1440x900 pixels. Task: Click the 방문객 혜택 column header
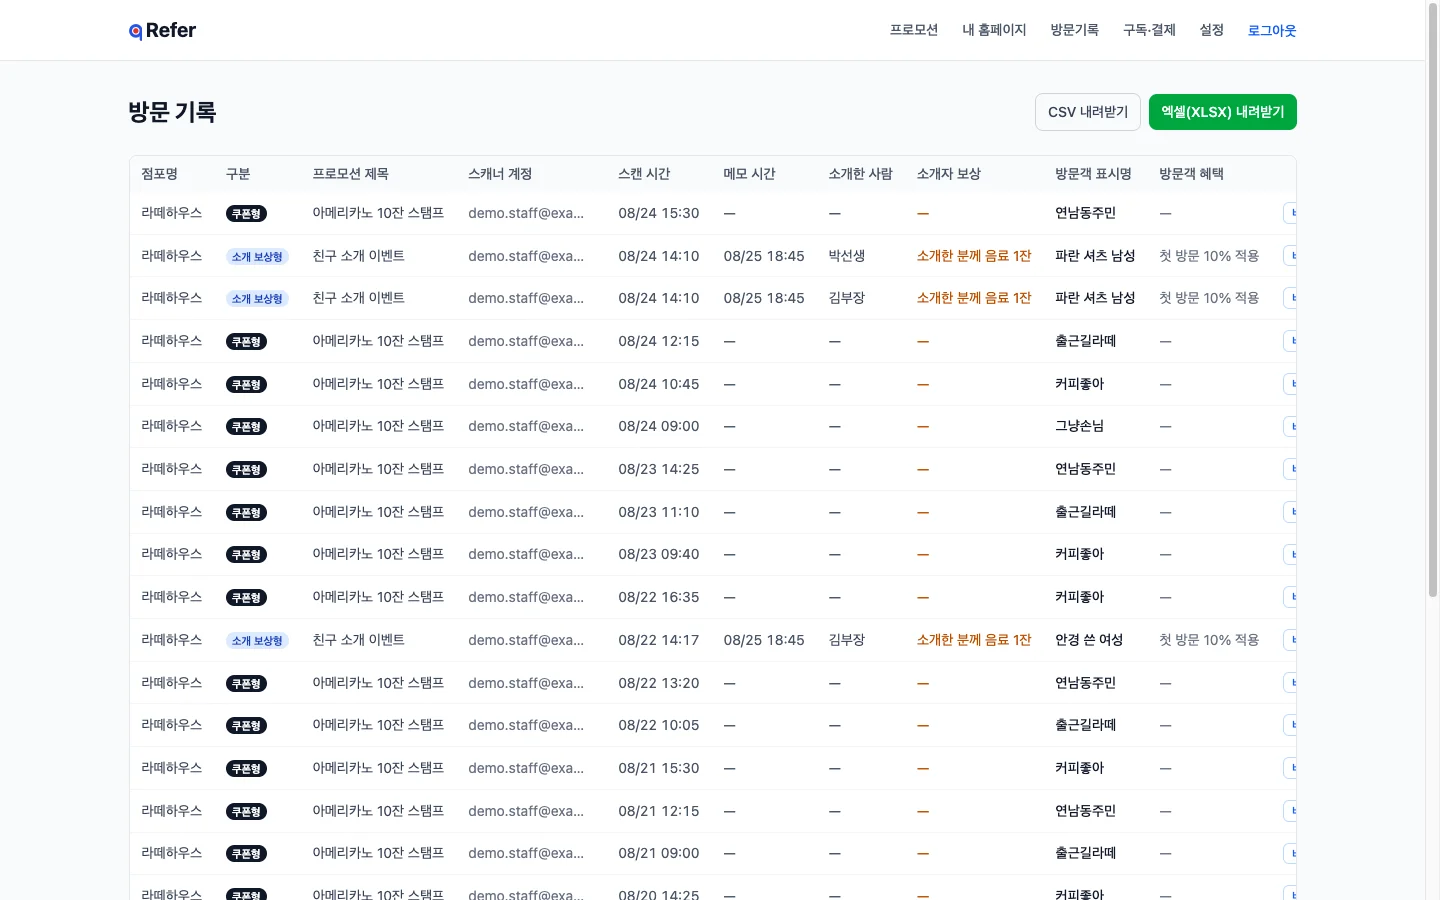[x=1191, y=174]
